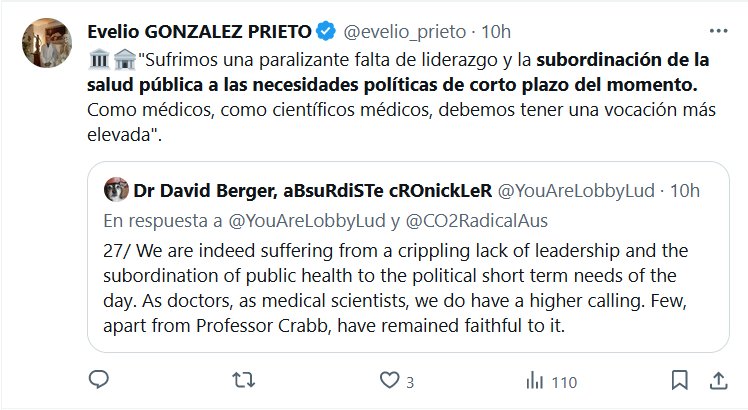View tweet analytics bar chart icon

pyautogui.click(x=535, y=381)
